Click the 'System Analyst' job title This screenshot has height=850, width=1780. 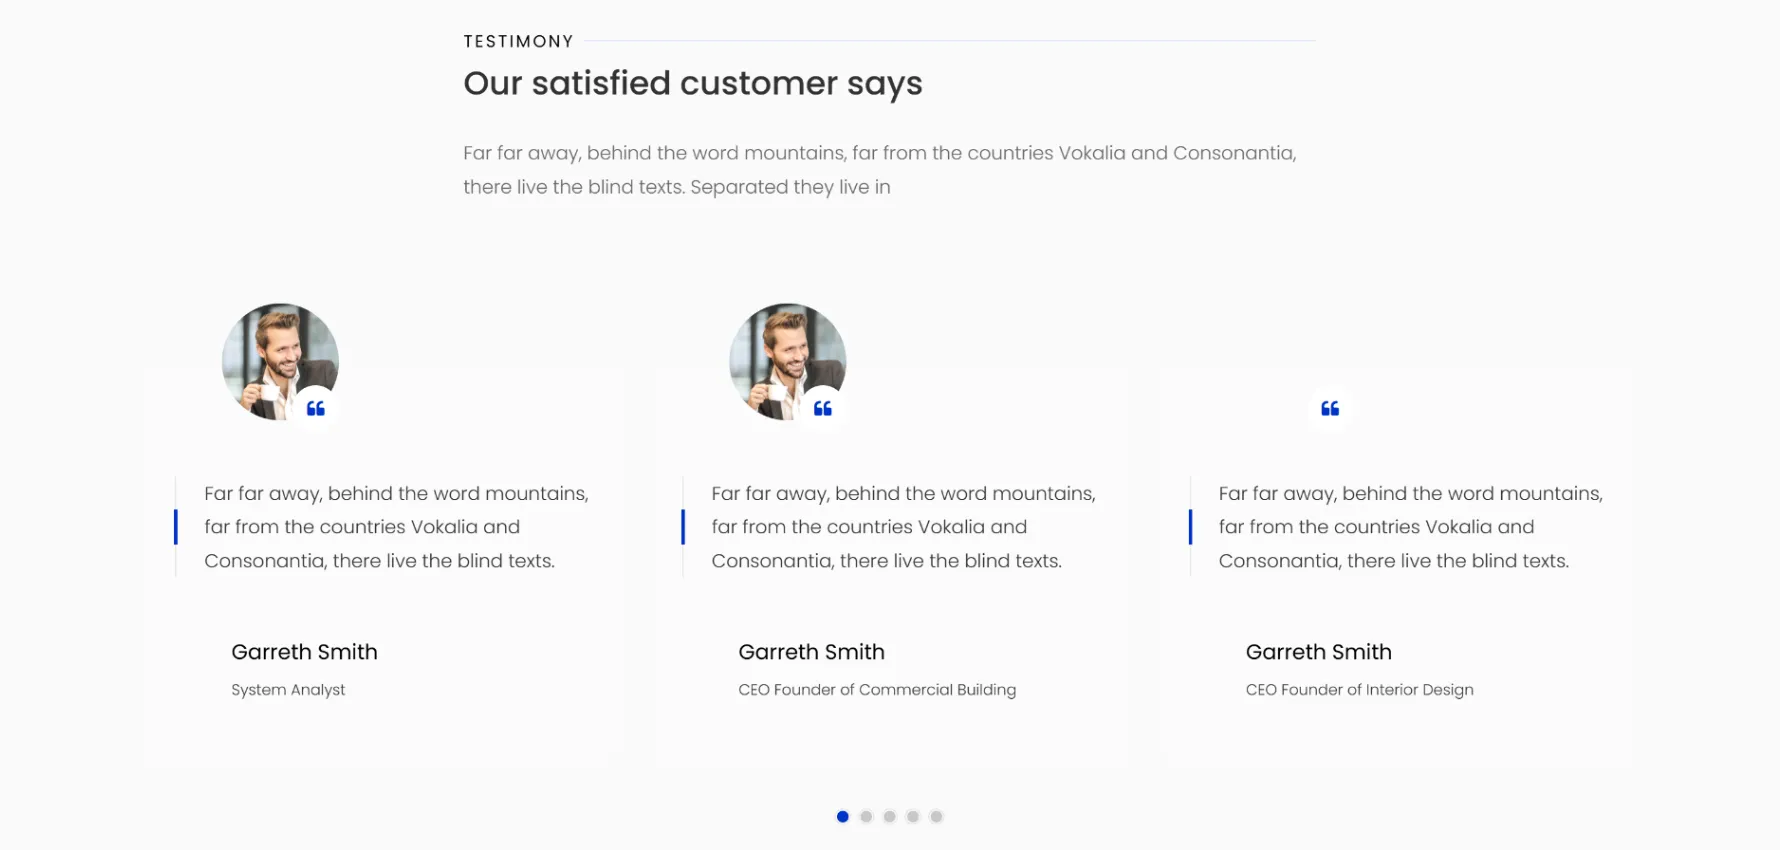(288, 690)
